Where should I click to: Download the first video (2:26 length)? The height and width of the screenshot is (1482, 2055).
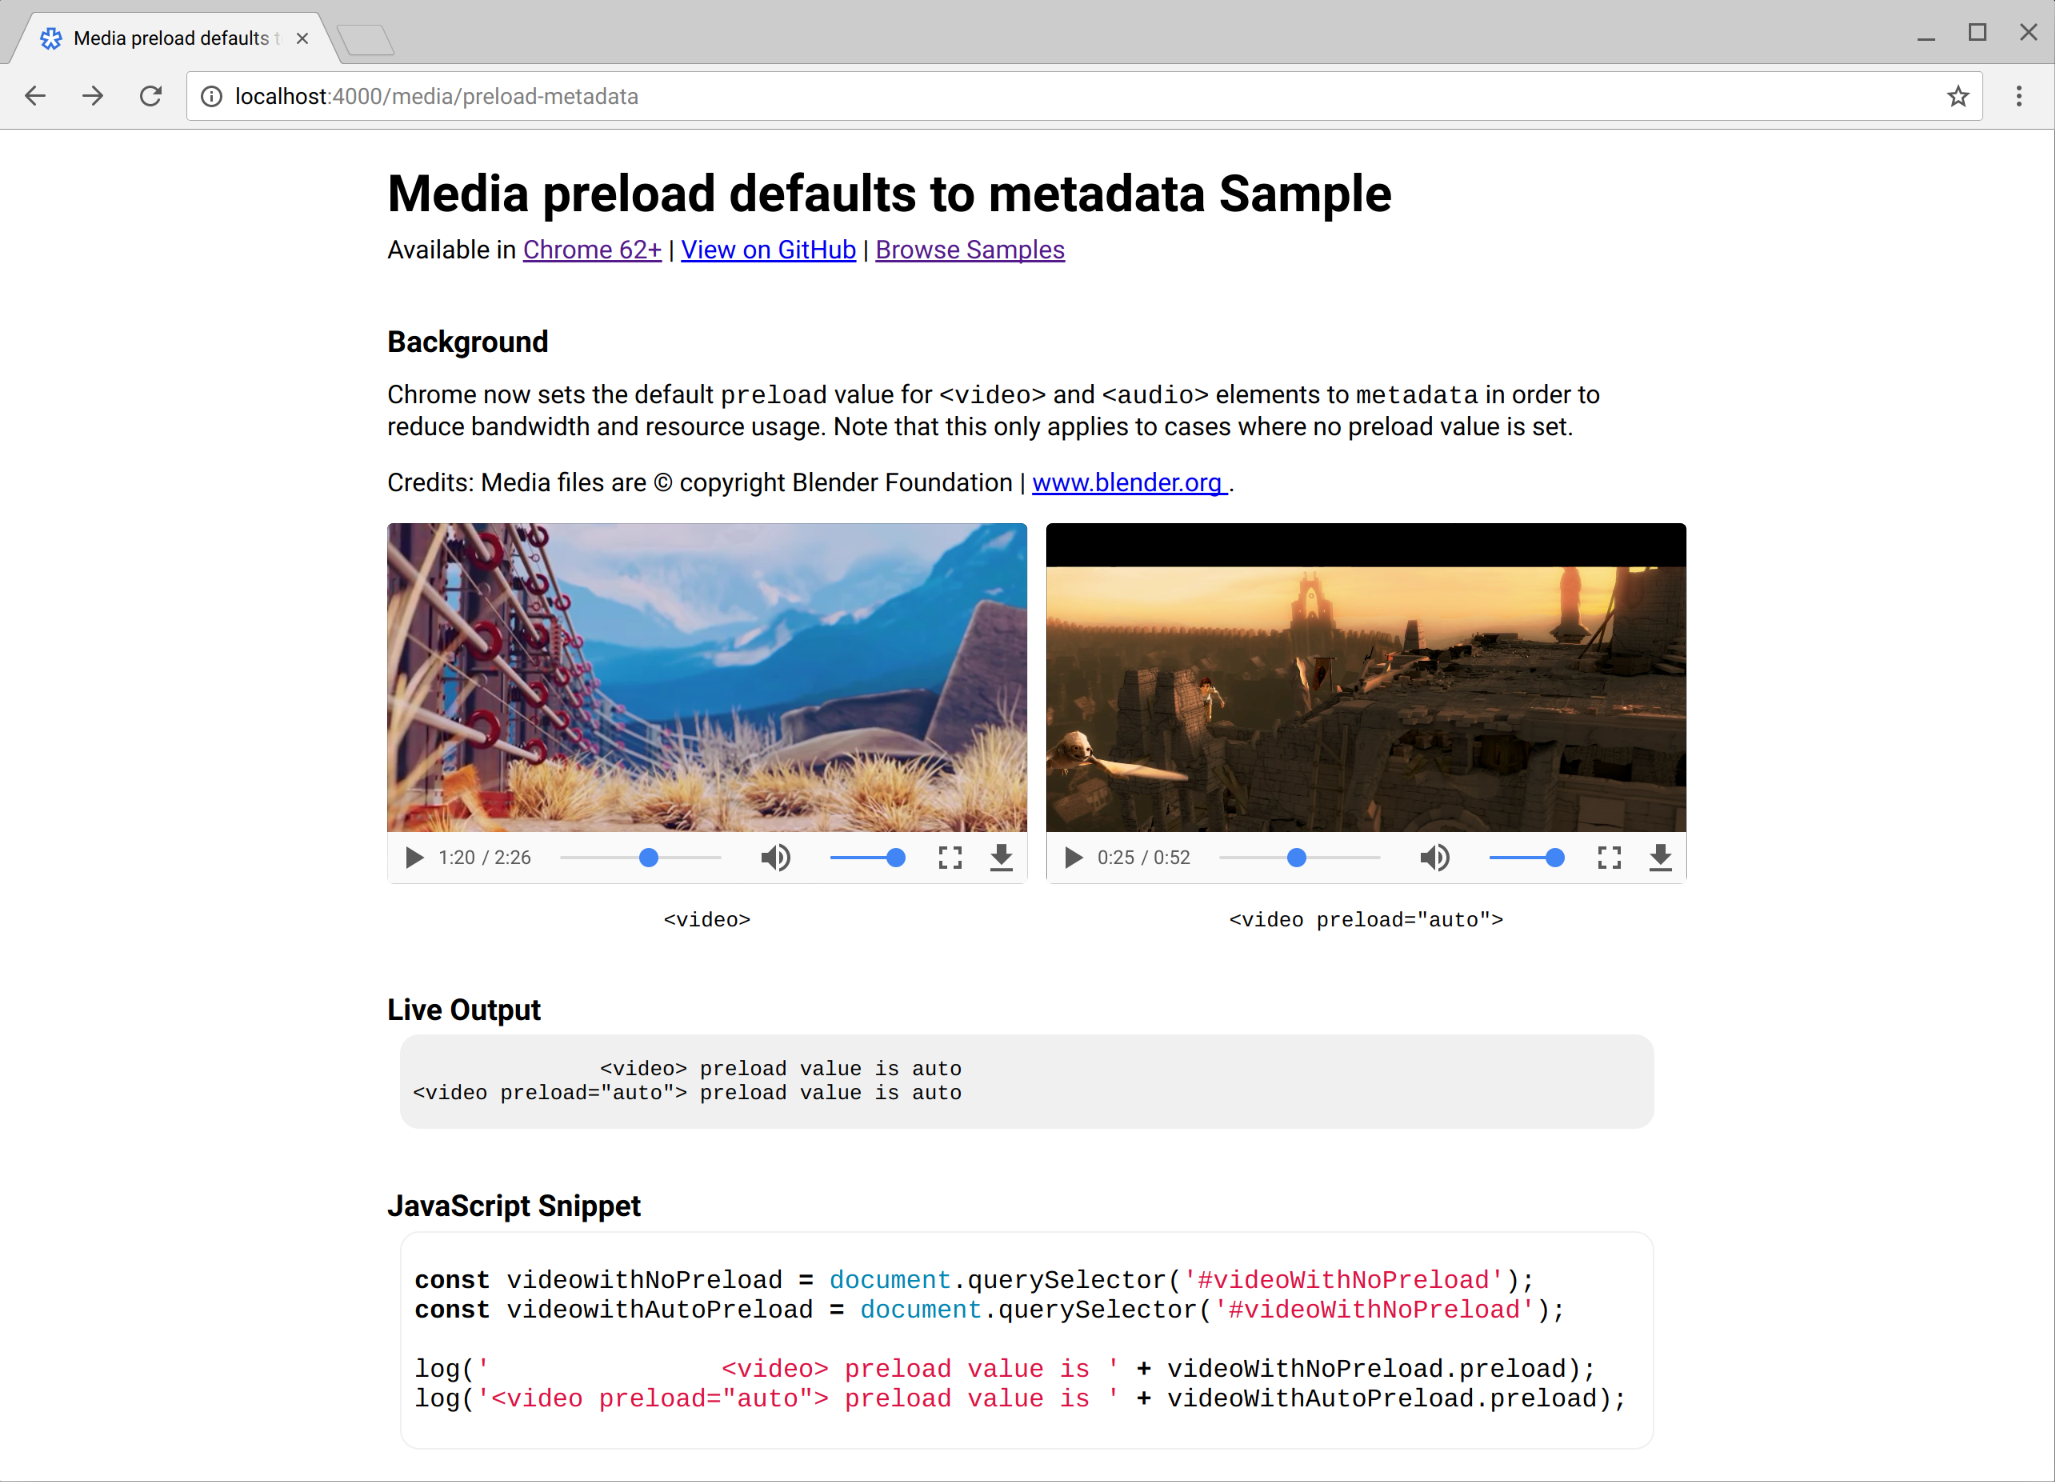(x=1001, y=857)
